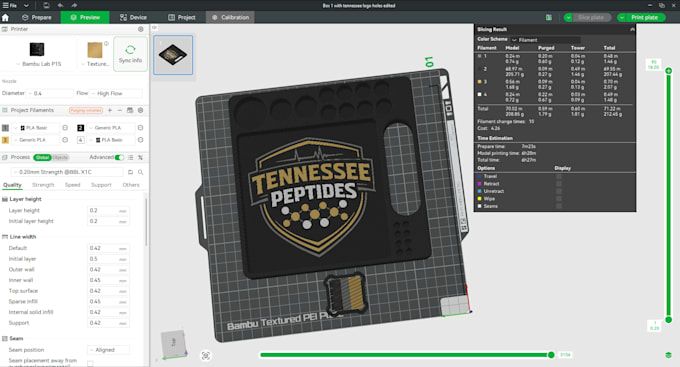Click the zoom-to-fit view icon
Image resolution: width=680 pixels, height=367 pixels.
tap(206, 356)
